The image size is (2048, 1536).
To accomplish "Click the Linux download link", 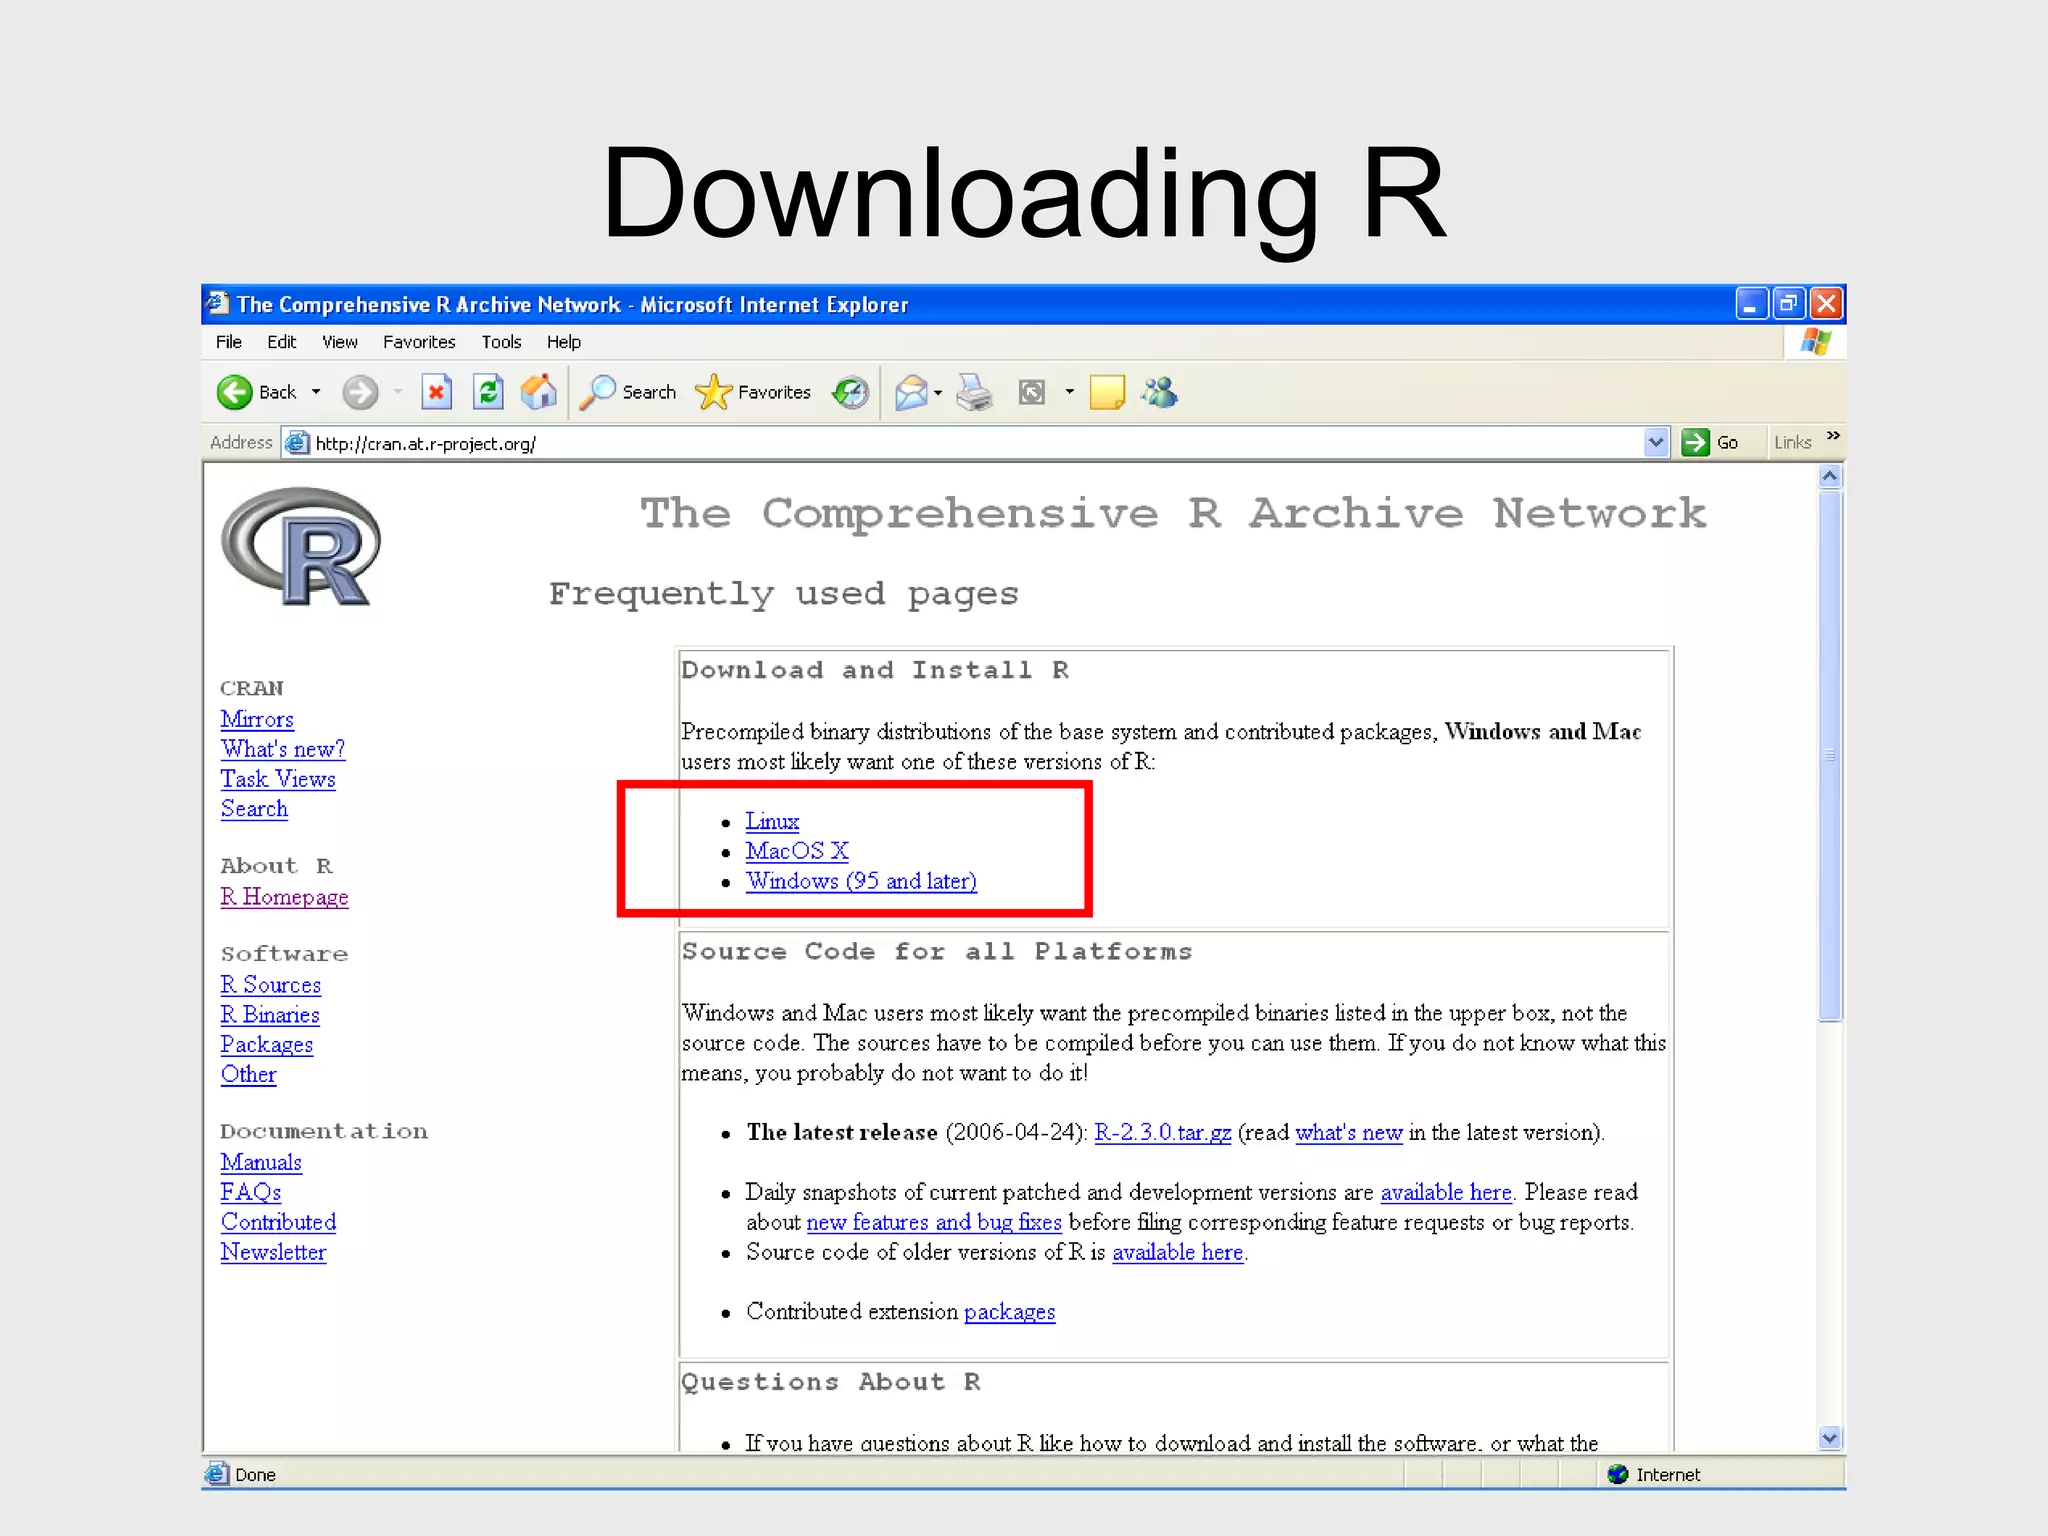I will click(772, 821).
